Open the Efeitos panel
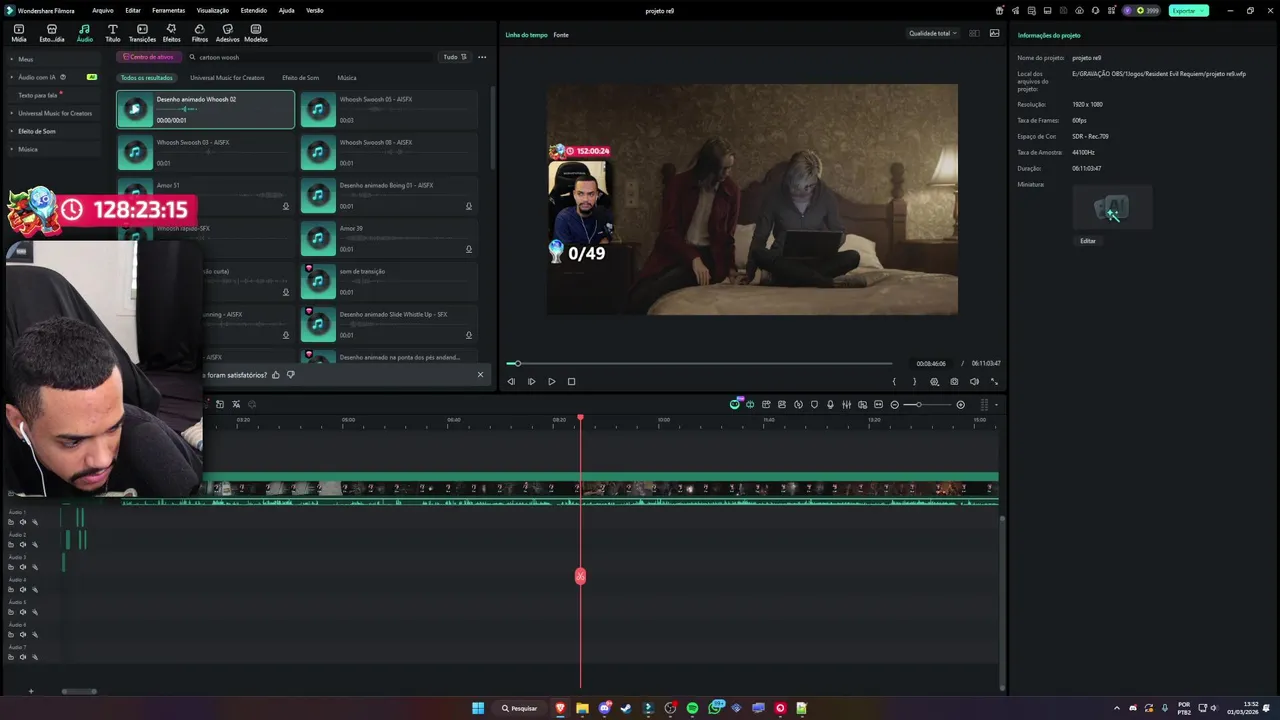The height and width of the screenshot is (720, 1280). click(x=171, y=33)
